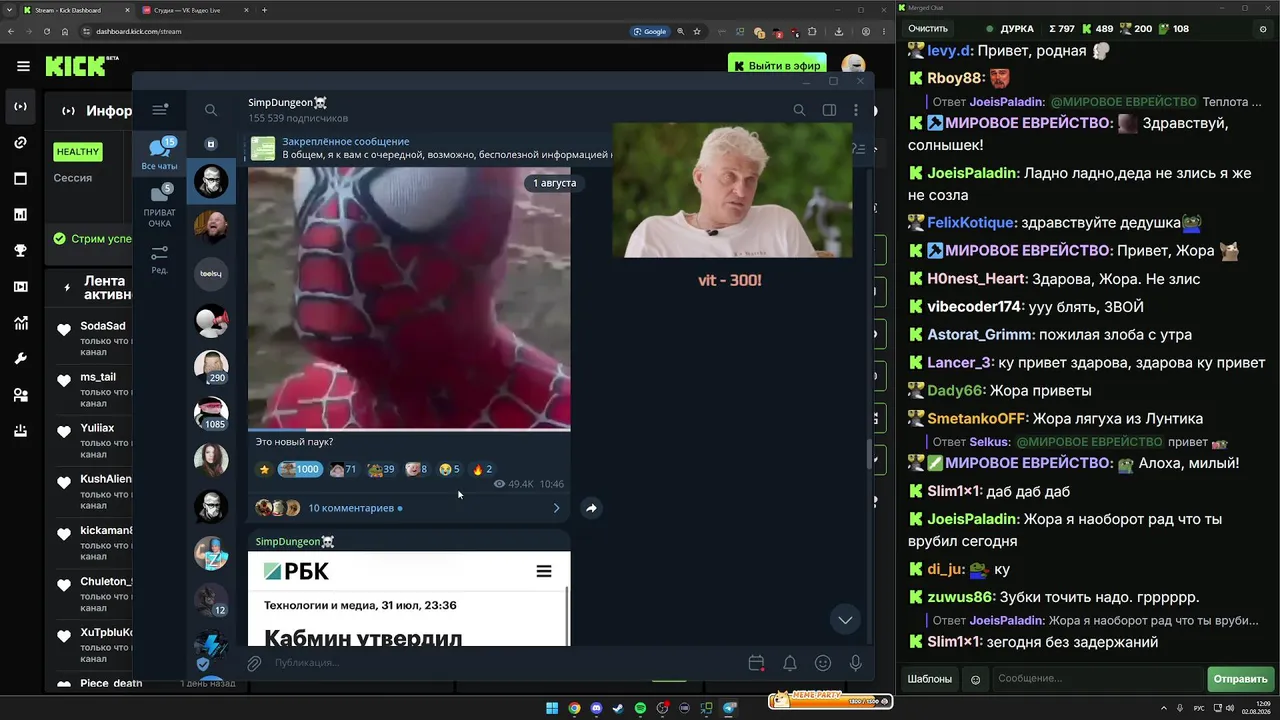The height and width of the screenshot is (720, 1280).
Task: Open the Kick sidebar wrench tools icon
Action: (20, 359)
